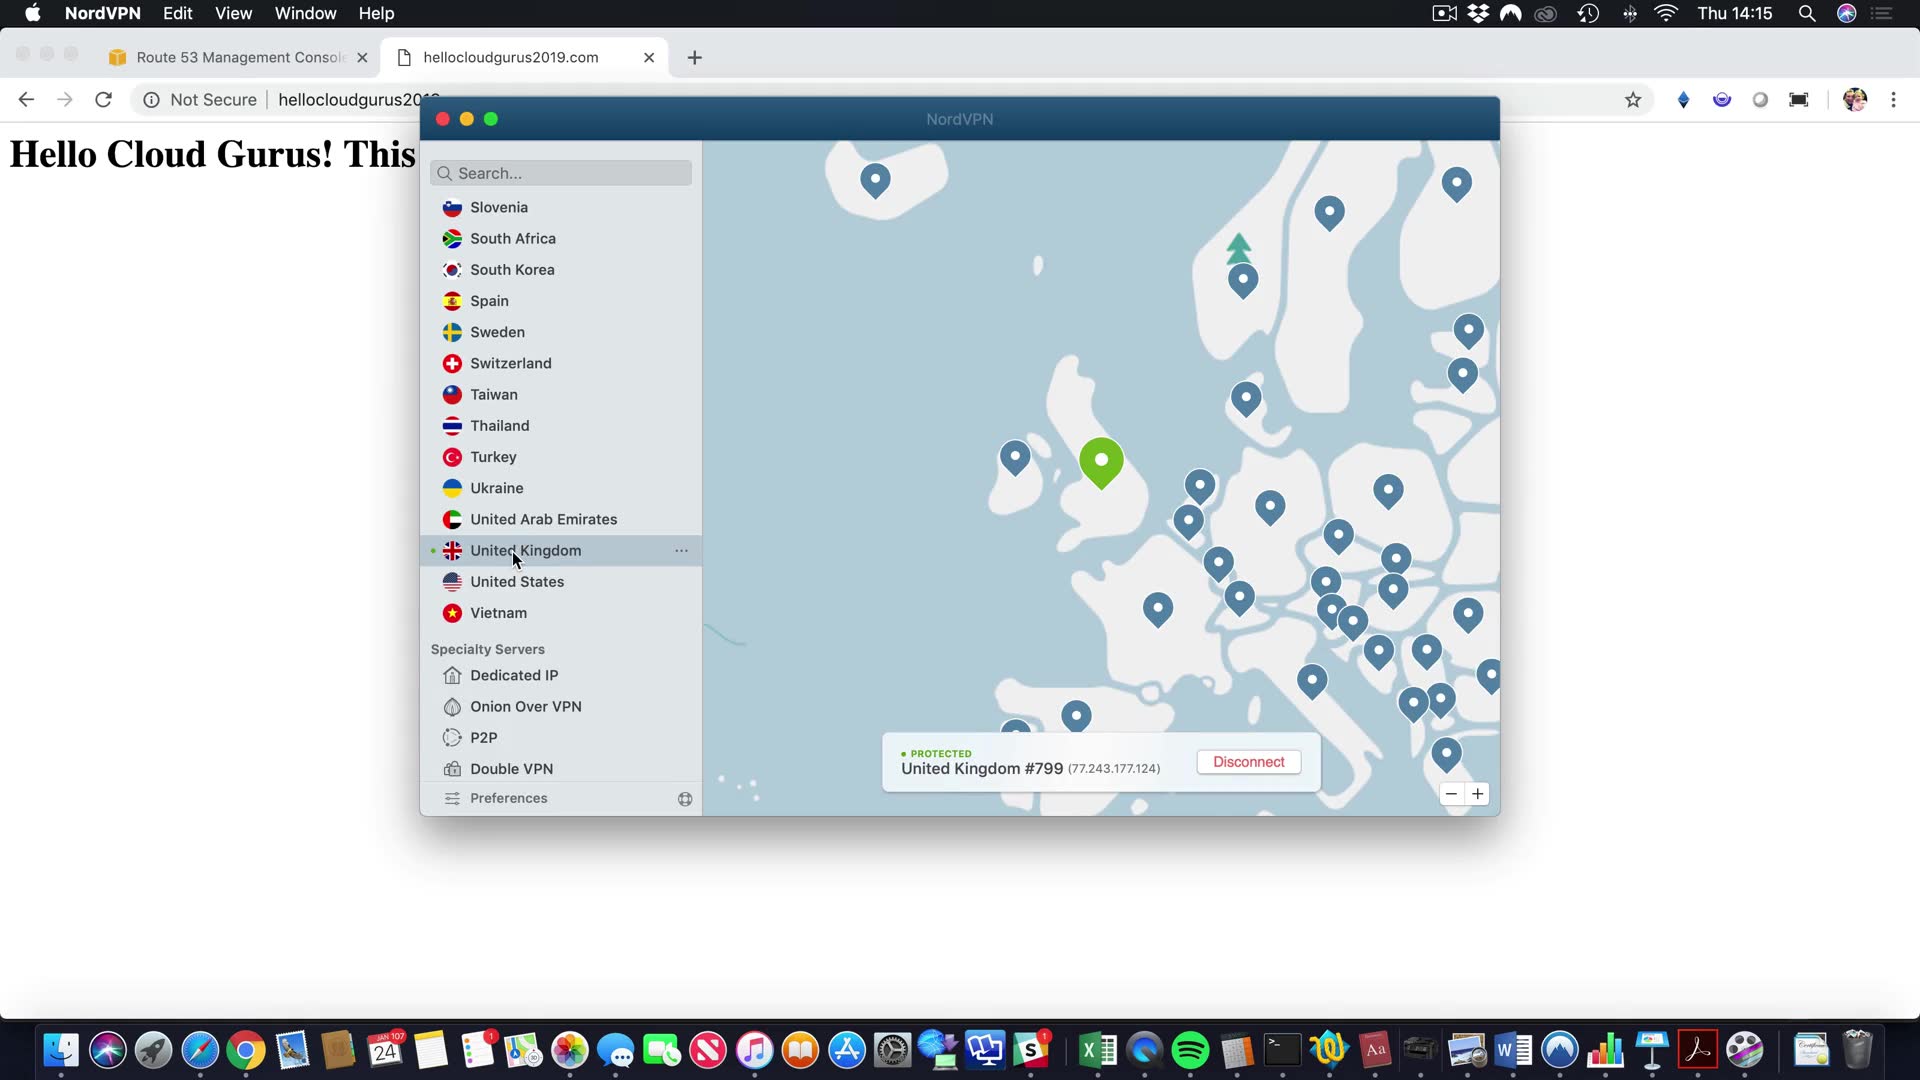Bookmark the page with star icon
The width and height of the screenshot is (1920, 1080).
pyautogui.click(x=1633, y=99)
